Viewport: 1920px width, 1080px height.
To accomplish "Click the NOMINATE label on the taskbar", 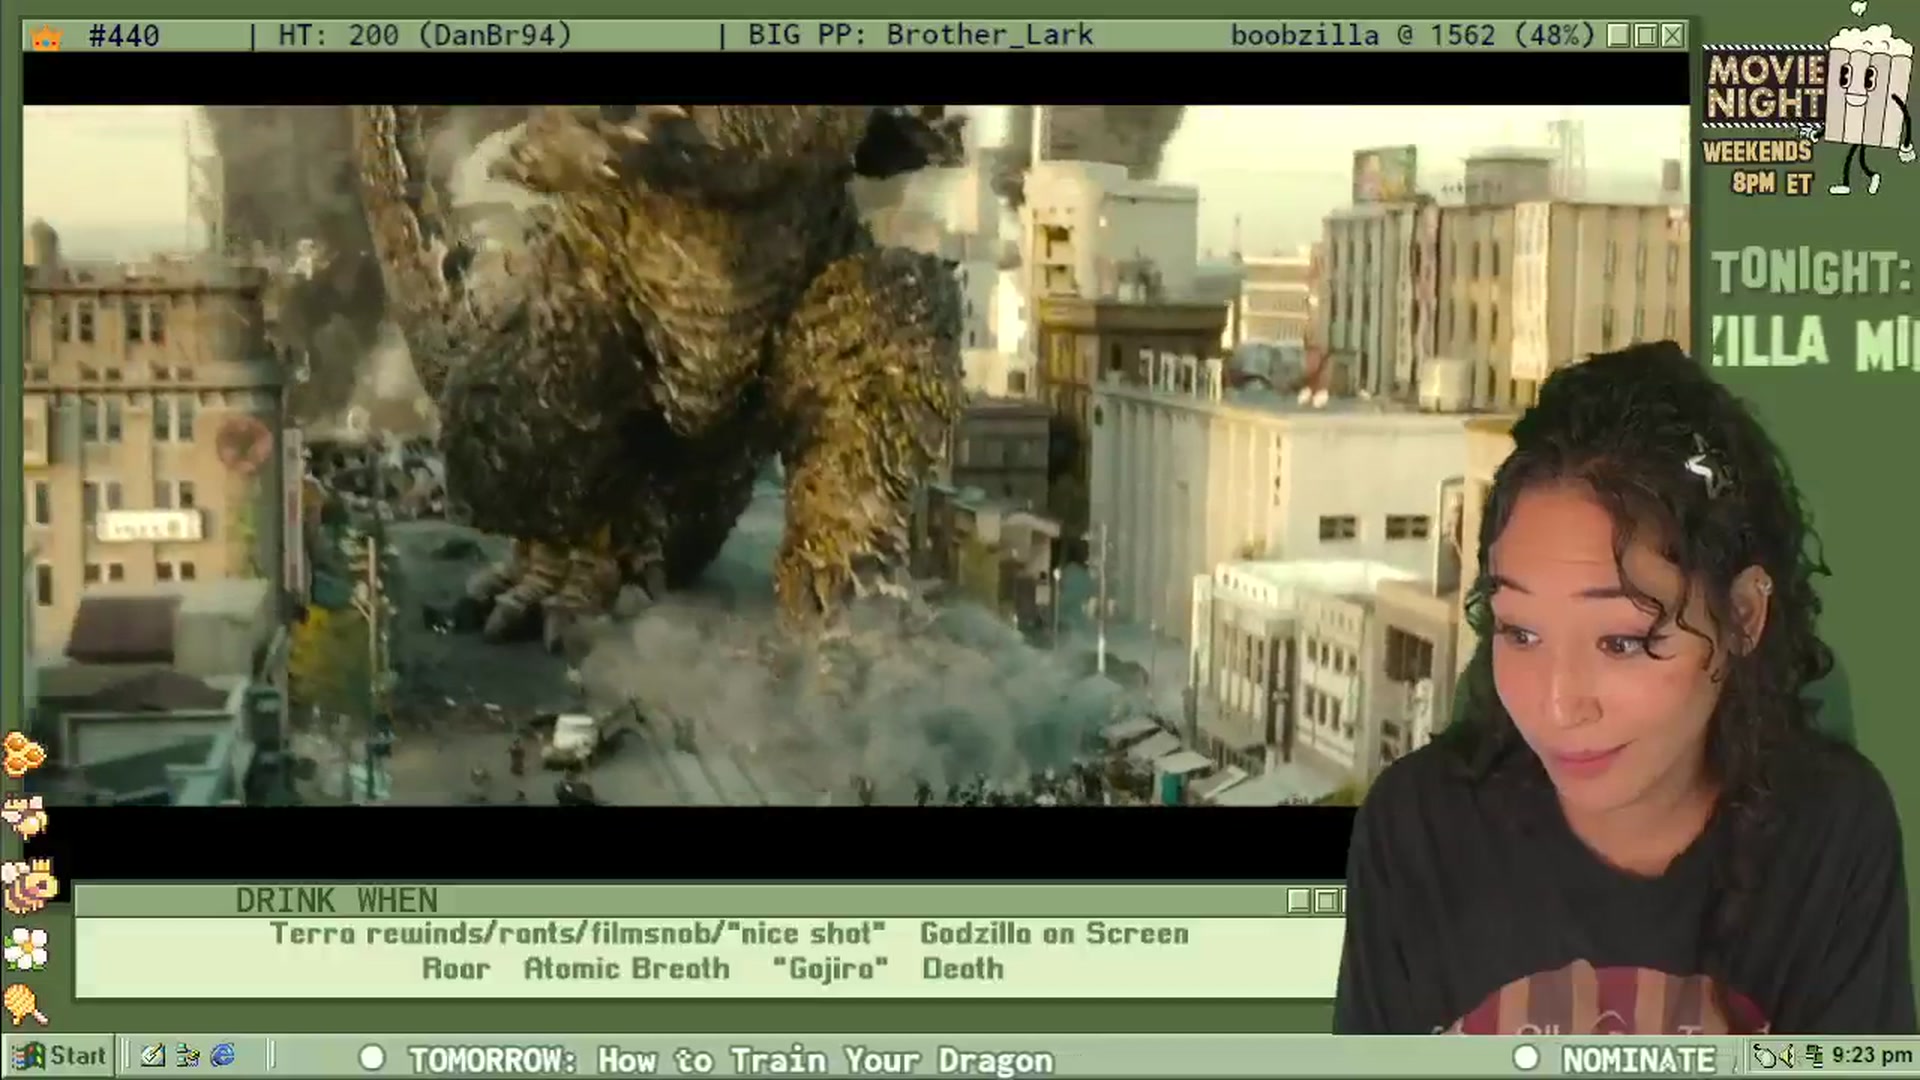I will pos(1638,1059).
